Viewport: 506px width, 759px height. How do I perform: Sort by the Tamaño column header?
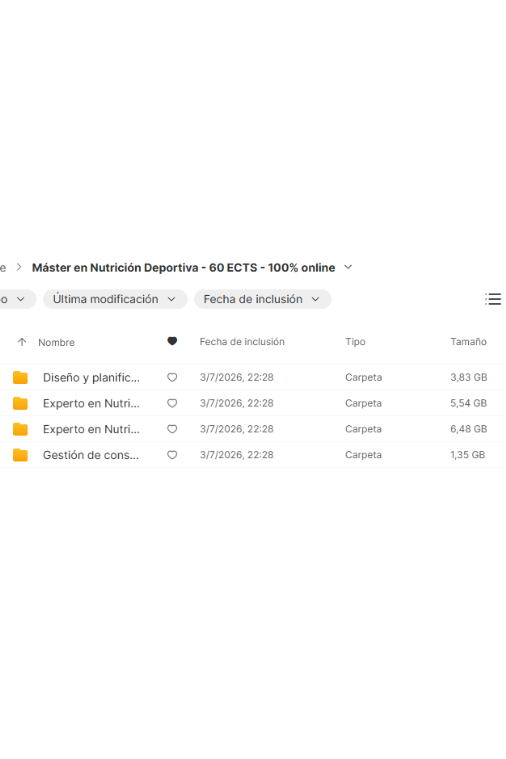[x=468, y=342]
